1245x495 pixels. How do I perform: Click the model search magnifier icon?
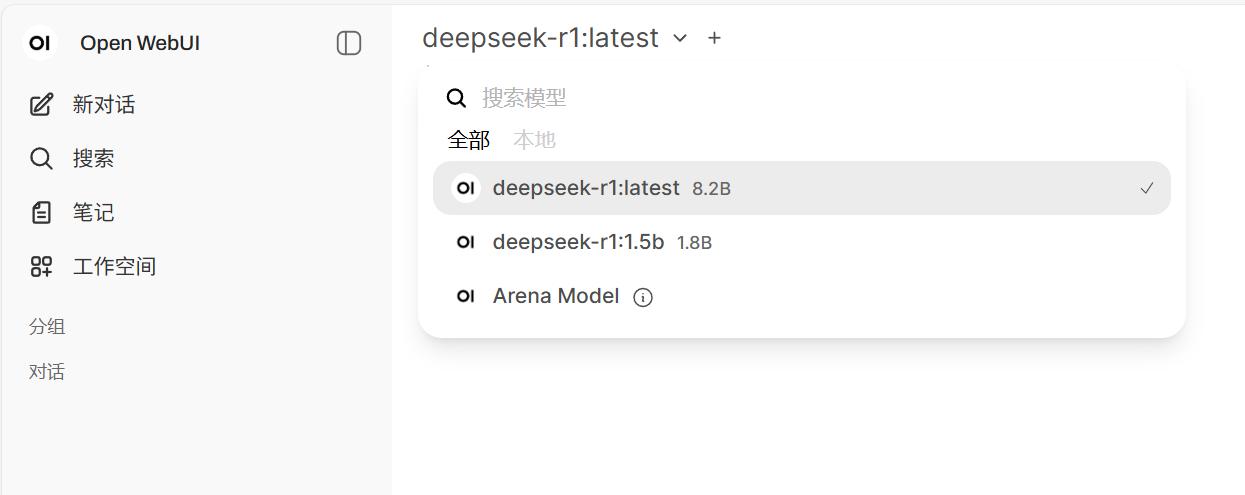click(x=456, y=98)
